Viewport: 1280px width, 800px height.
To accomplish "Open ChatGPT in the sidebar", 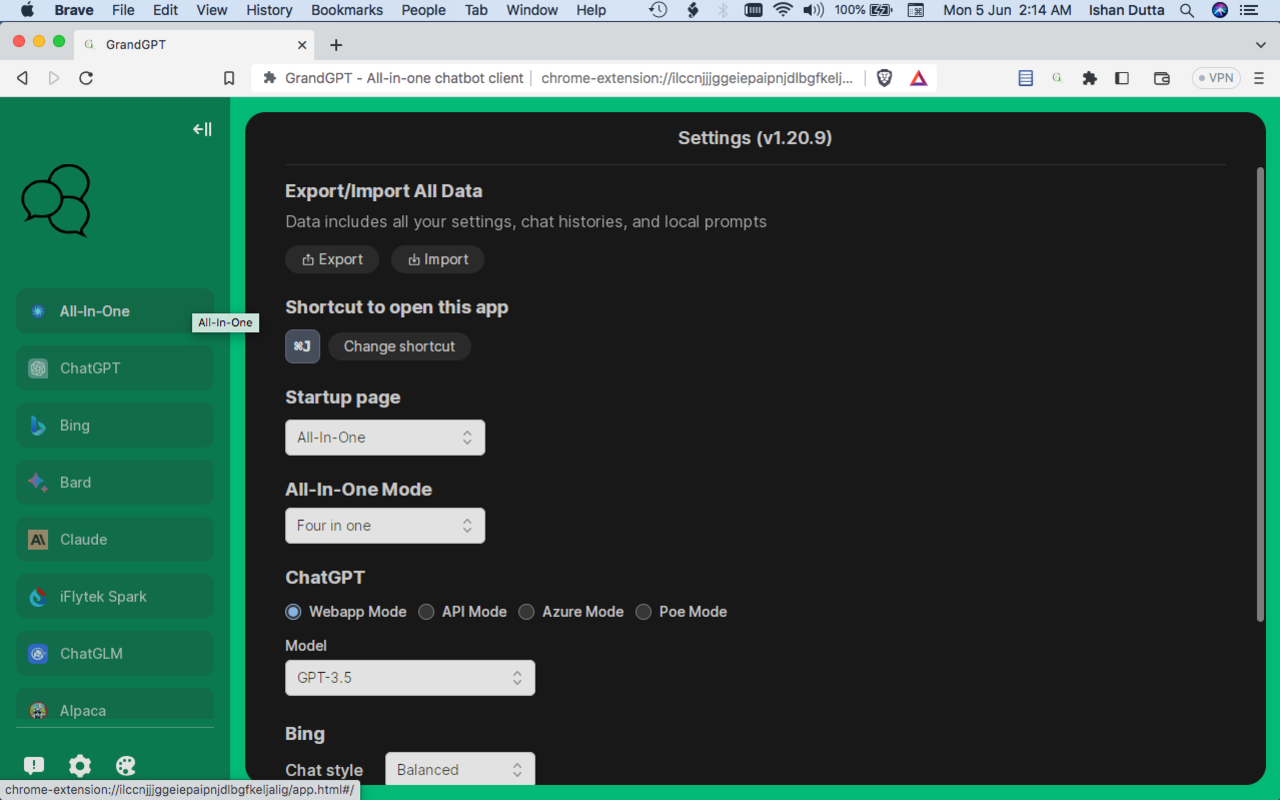I will click(115, 368).
